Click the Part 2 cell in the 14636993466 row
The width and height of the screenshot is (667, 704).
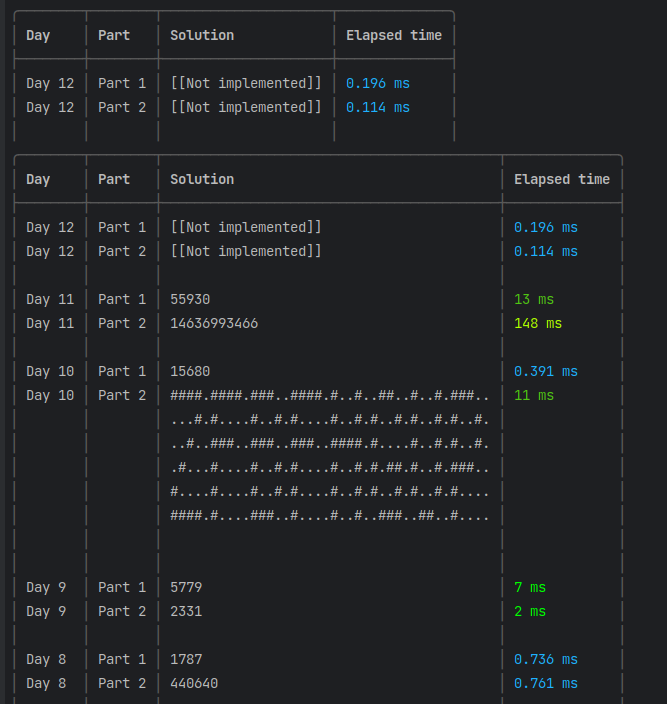(x=122, y=324)
